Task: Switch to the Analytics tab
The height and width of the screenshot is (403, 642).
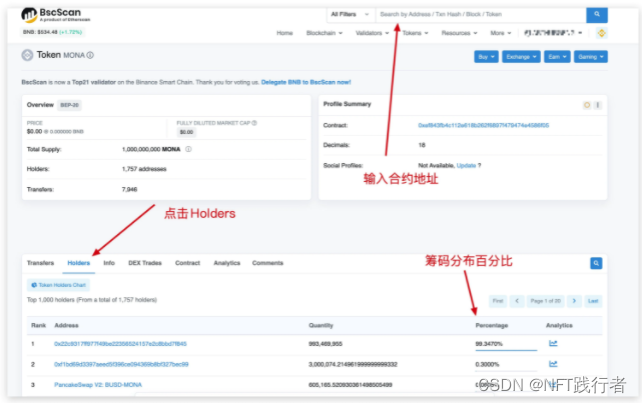Action: click(227, 263)
